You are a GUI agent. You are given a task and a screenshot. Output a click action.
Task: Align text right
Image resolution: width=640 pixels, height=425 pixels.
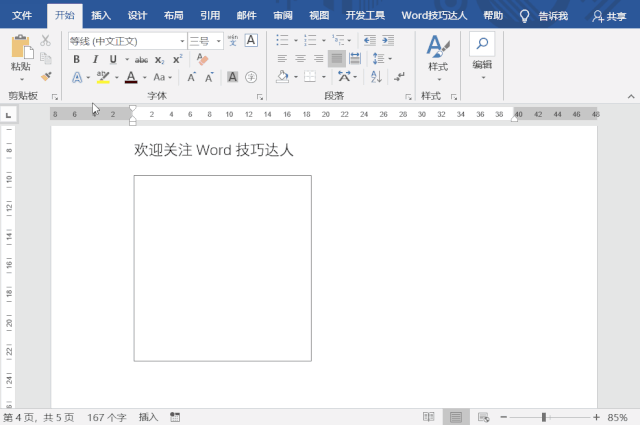[x=318, y=59]
